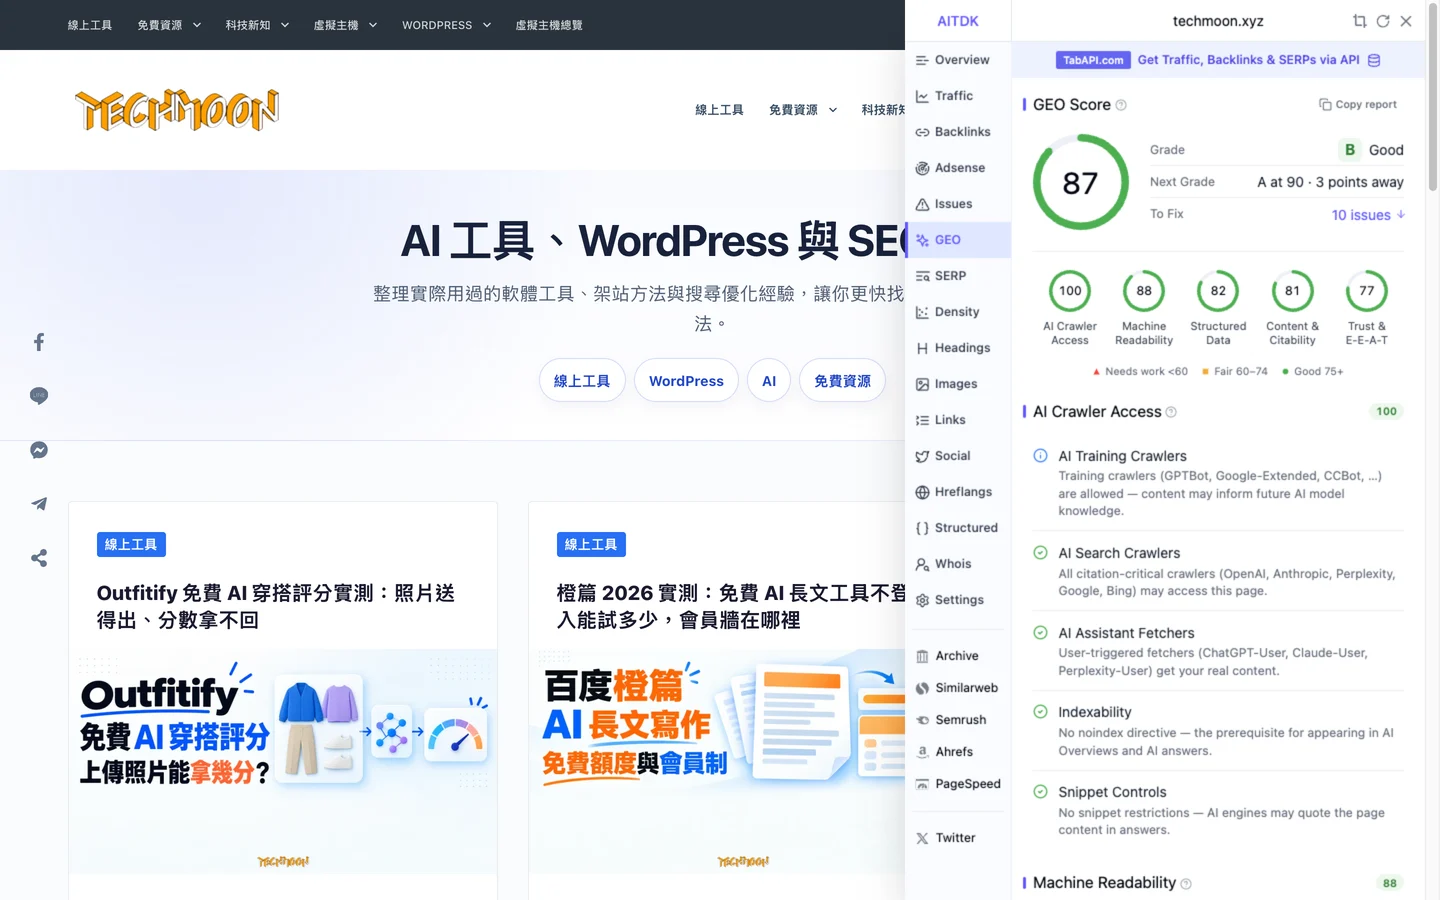The height and width of the screenshot is (900, 1440).
Task: Share page via Facebook icon
Action: [x=39, y=342]
